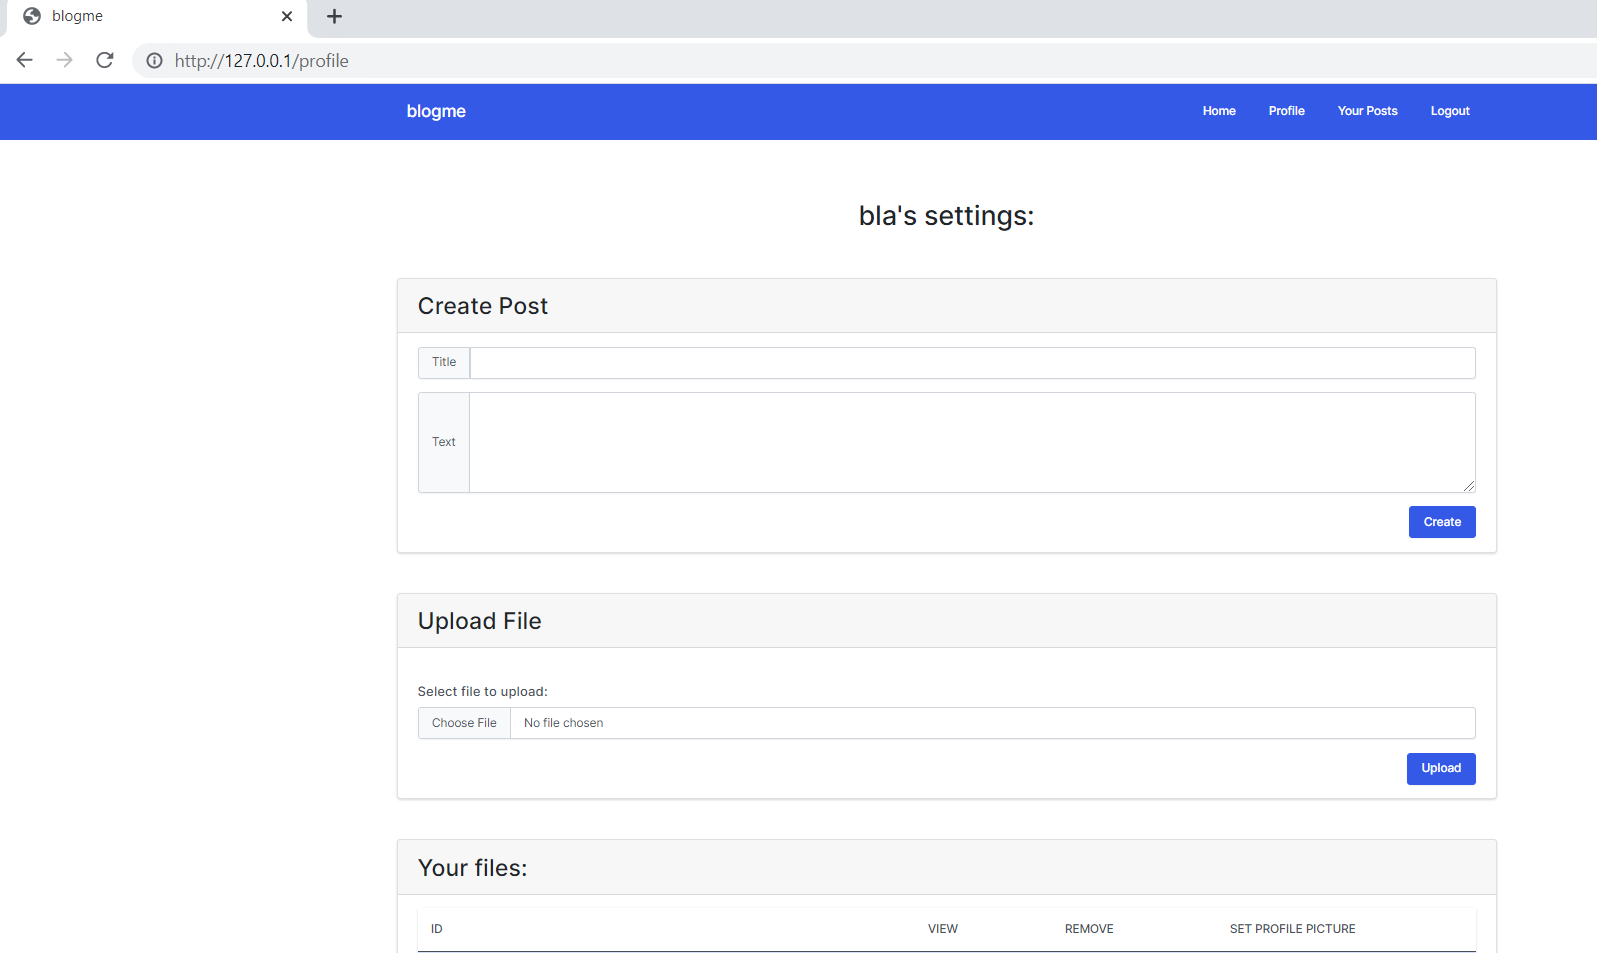Click the blogme brand logo
1597x953 pixels.
coord(436,111)
